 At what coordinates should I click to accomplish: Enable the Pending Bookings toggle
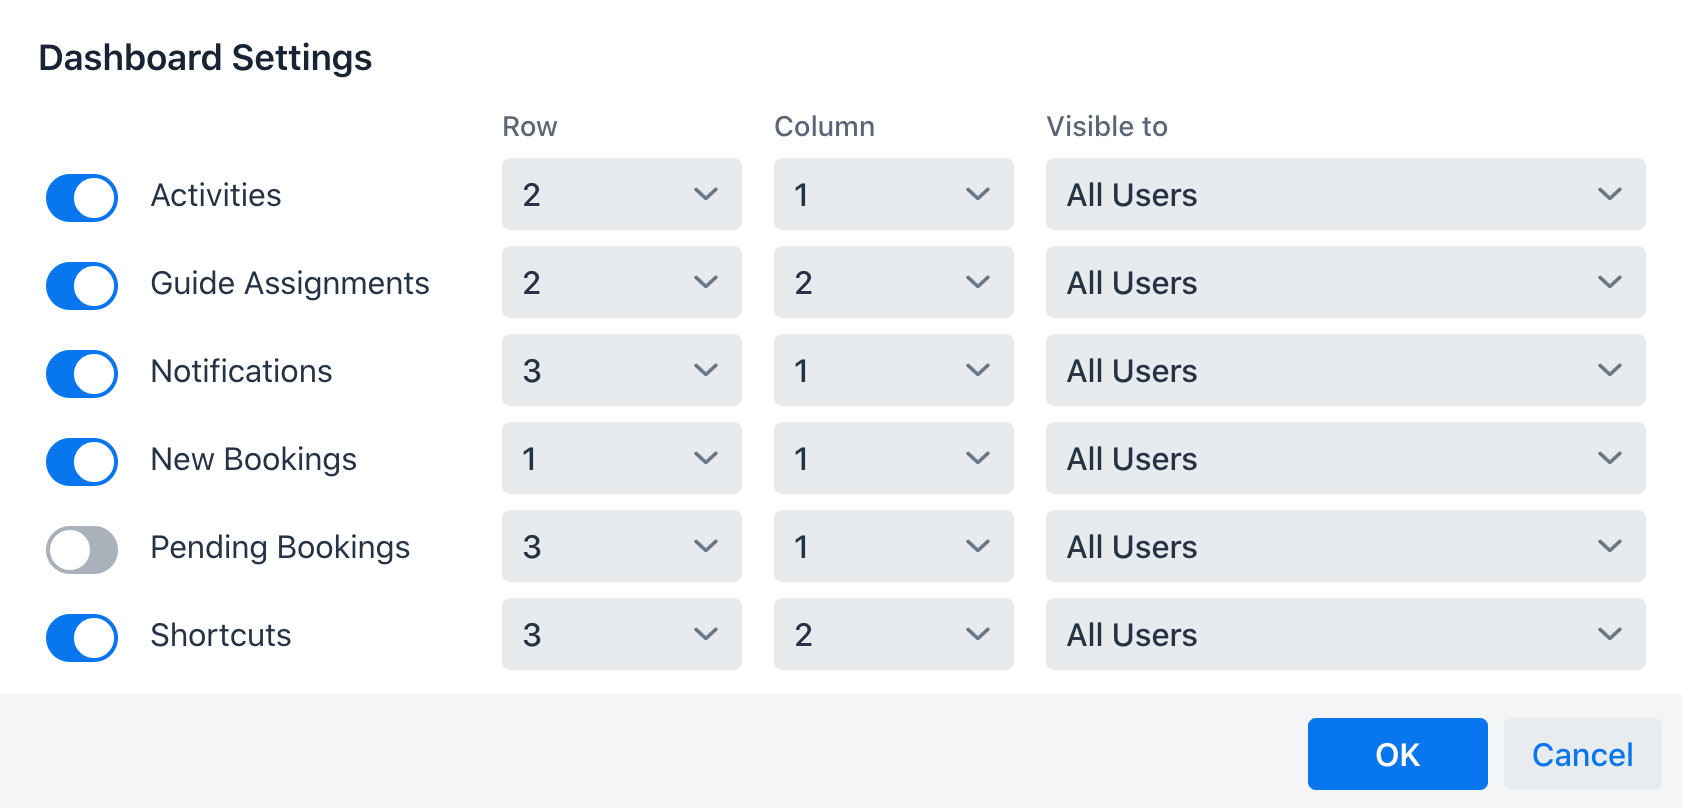(82, 549)
